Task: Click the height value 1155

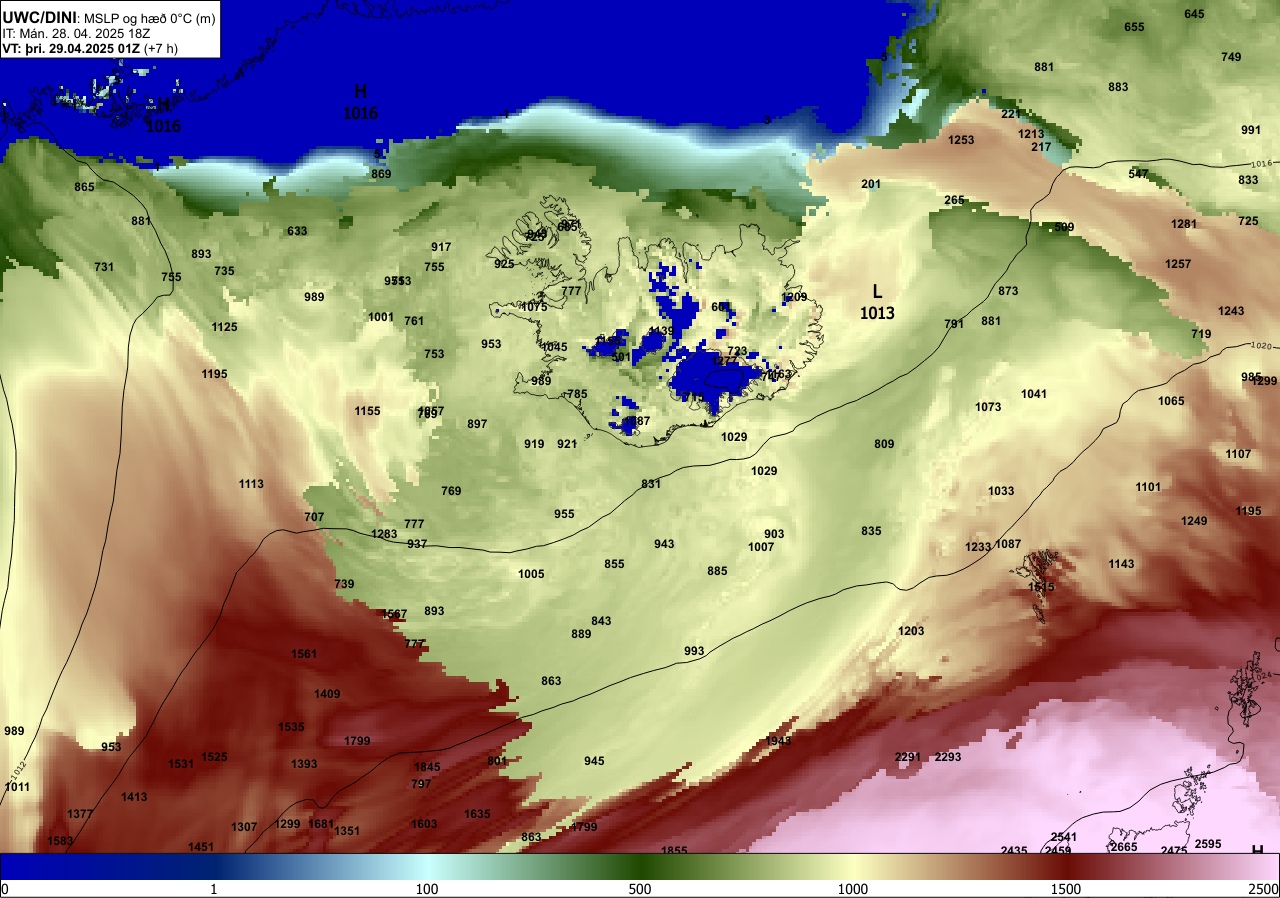Action: point(367,411)
